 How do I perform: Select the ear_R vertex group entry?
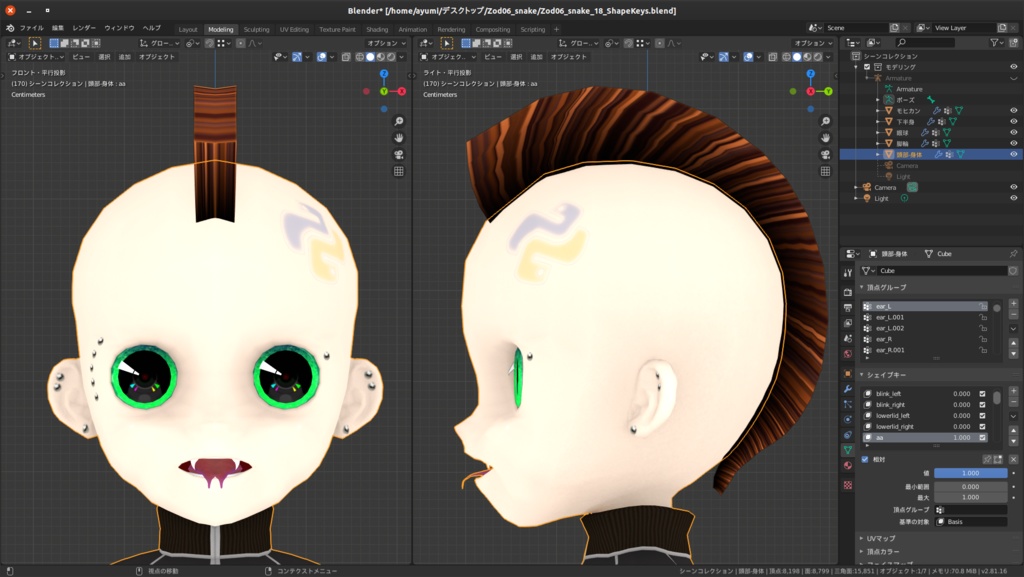pyautogui.click(x=885, y=341)
